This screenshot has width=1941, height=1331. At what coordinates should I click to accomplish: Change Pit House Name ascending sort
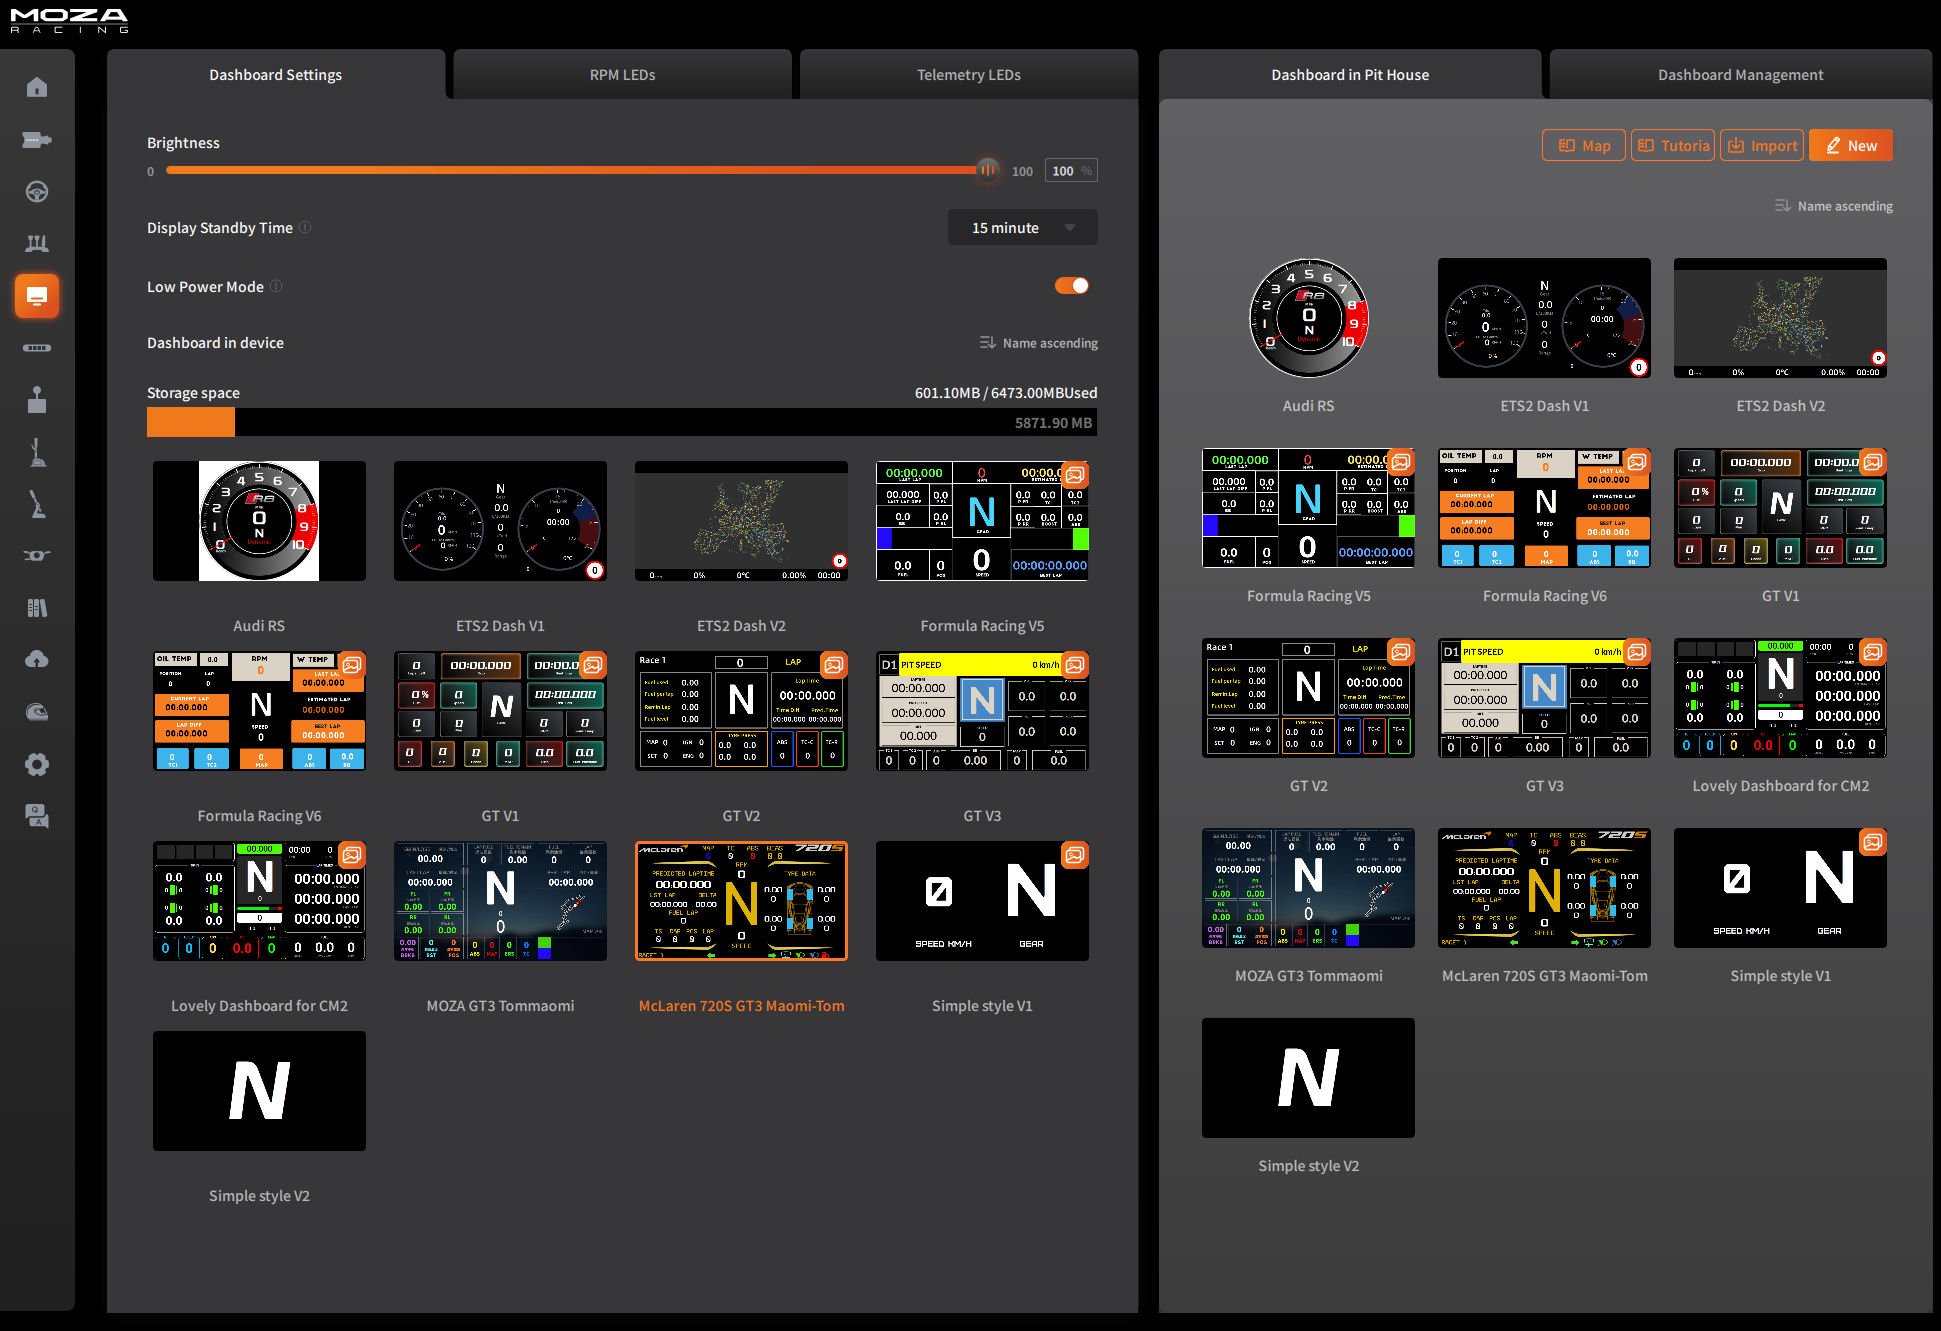(x=1834, y=206)
